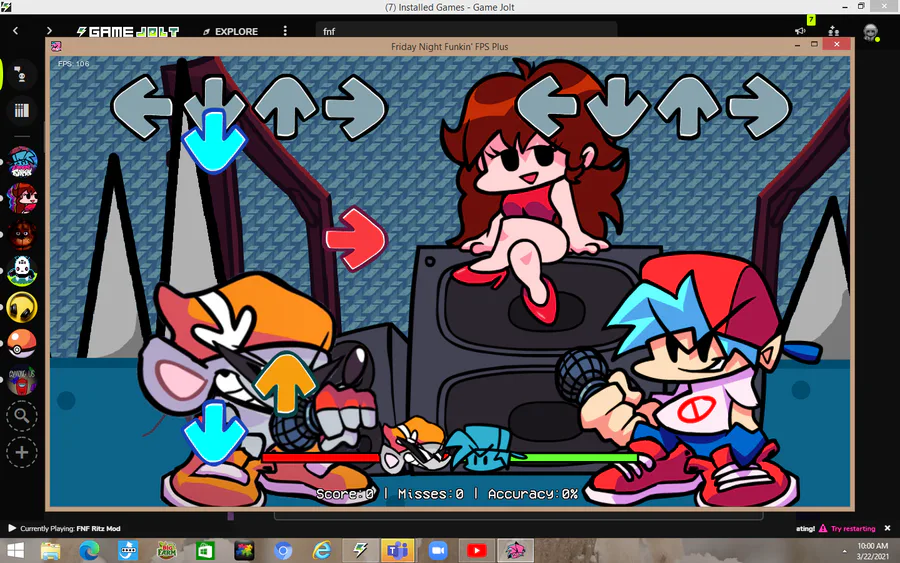
Task: Open the Windows Start button
Action: click(x=15, y=551)
